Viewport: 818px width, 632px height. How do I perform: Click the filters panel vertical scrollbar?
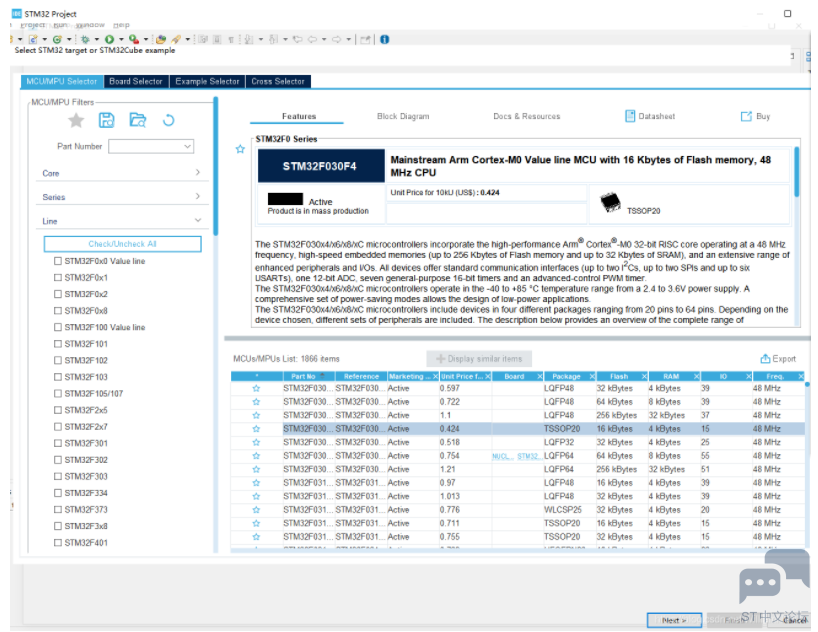point(215,167)
